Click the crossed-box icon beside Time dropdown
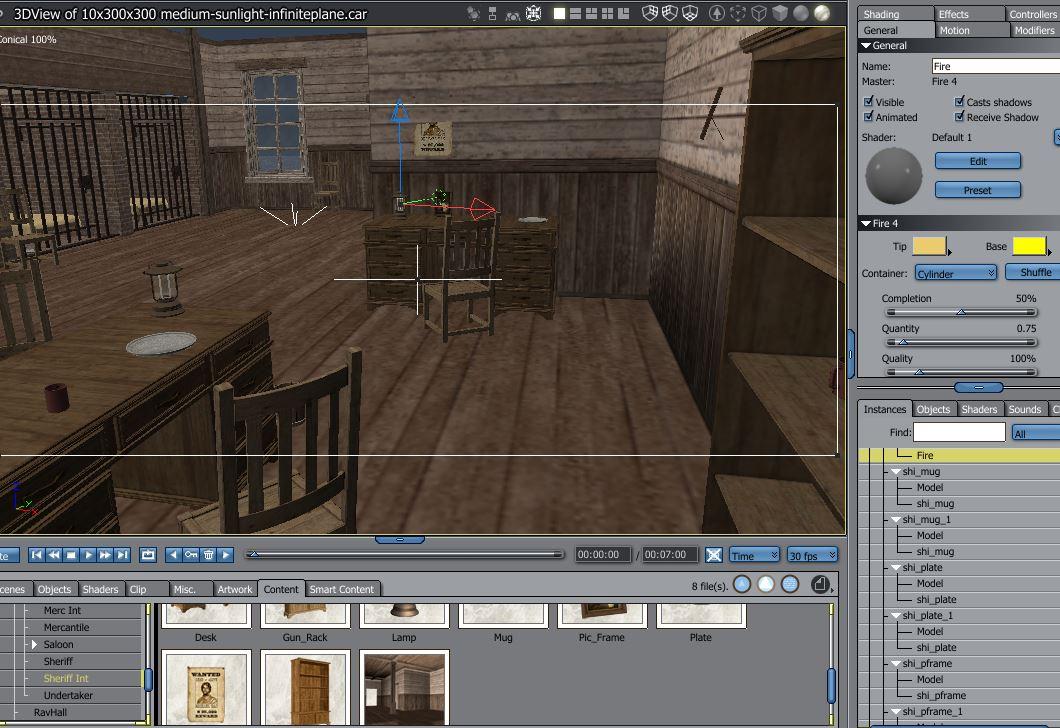 pos(714,555)
